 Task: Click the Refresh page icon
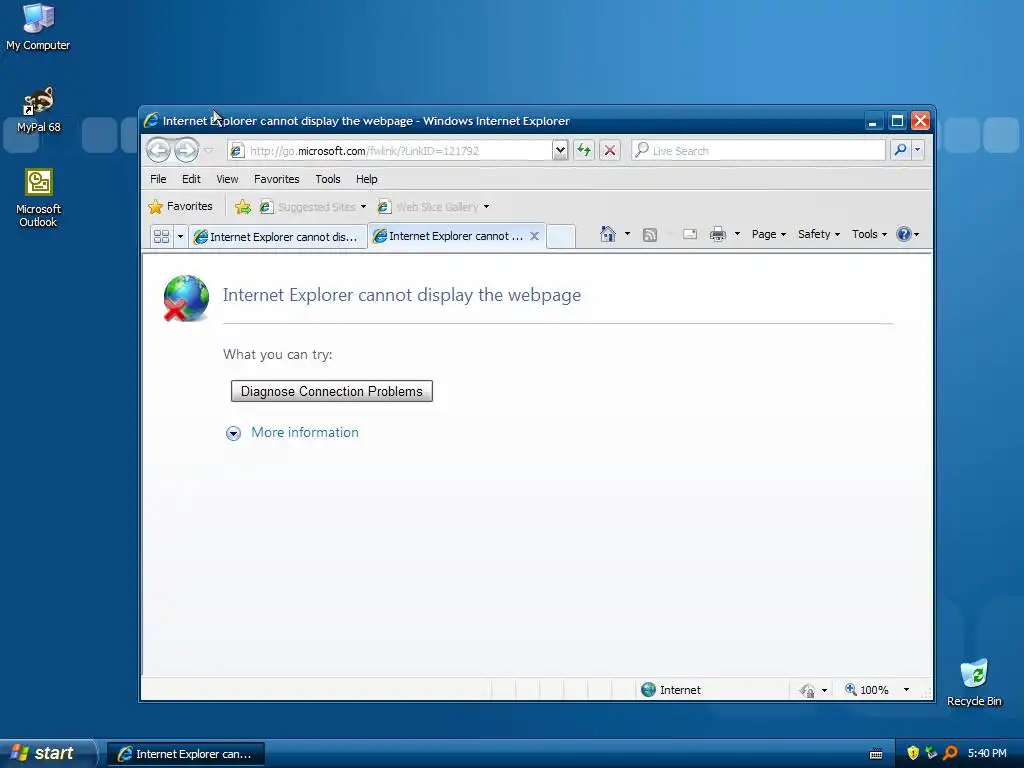point(584,151)
